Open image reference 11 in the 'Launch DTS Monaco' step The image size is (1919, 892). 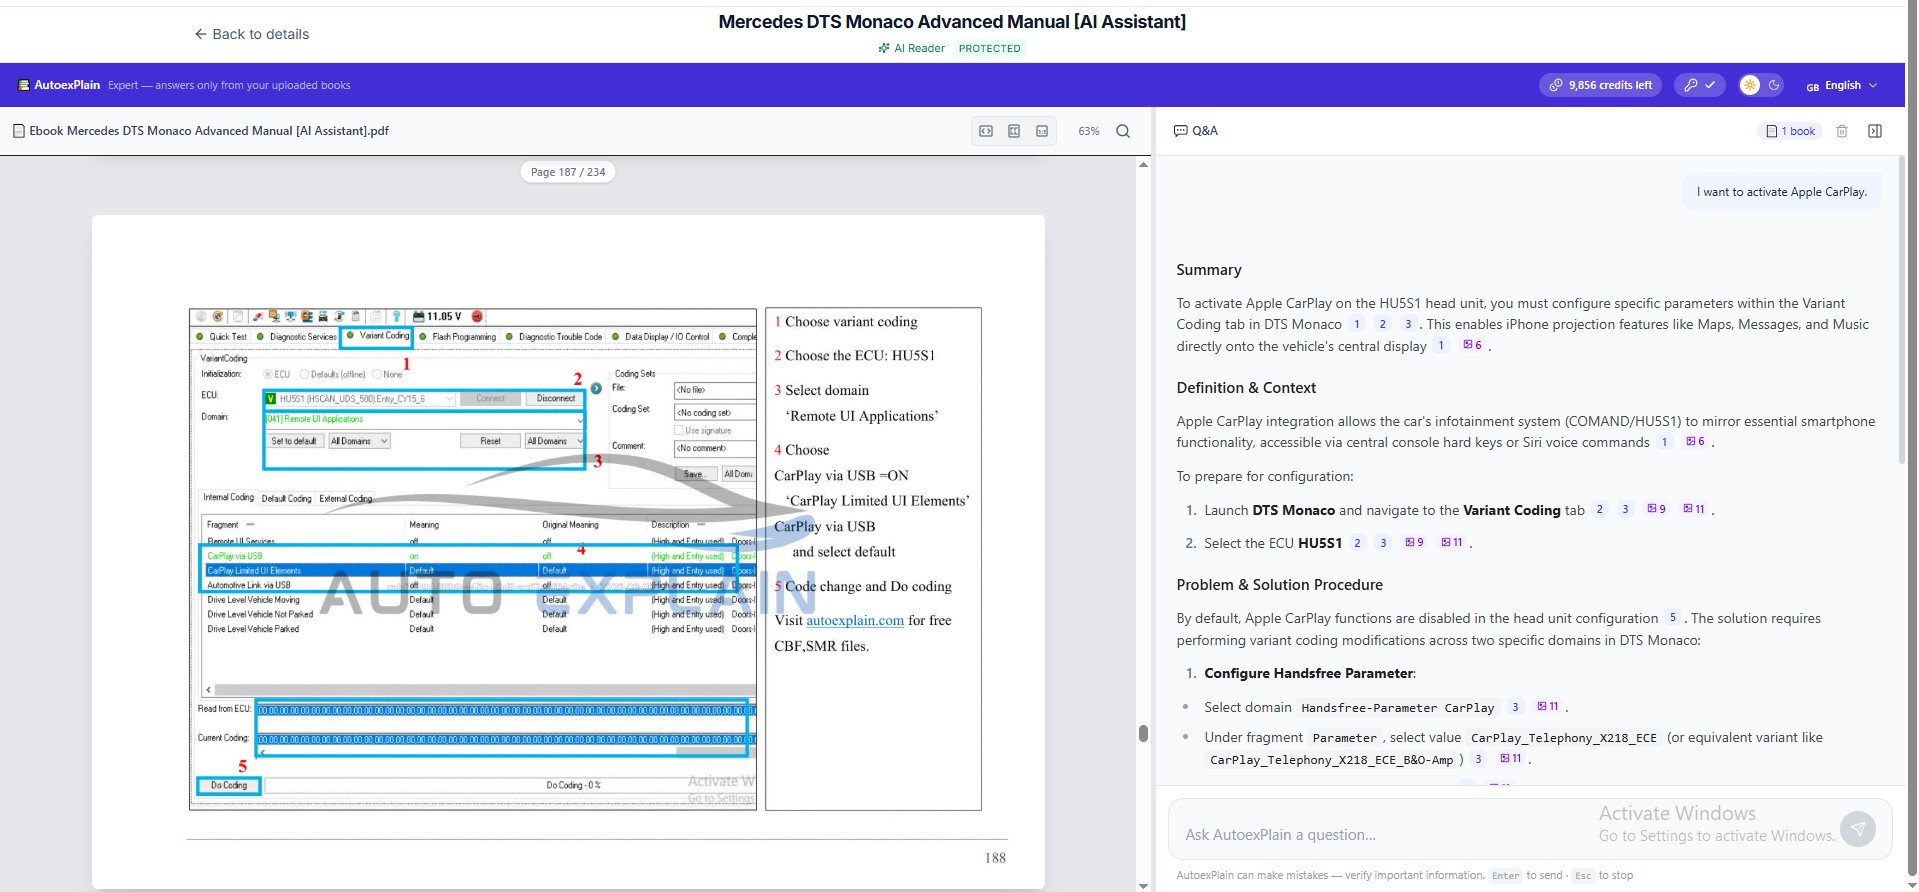tap(1694, 509)
